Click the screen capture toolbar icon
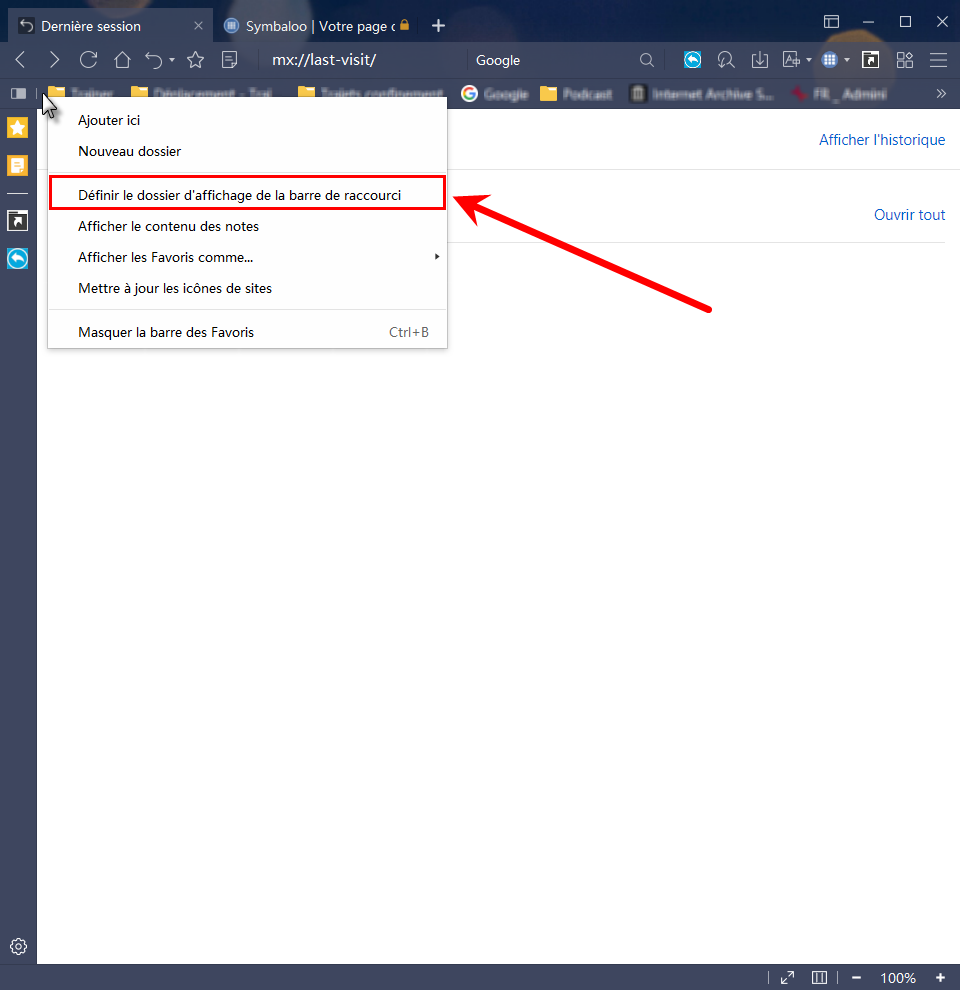The image size is (960, 990). [x=871, y=60]
